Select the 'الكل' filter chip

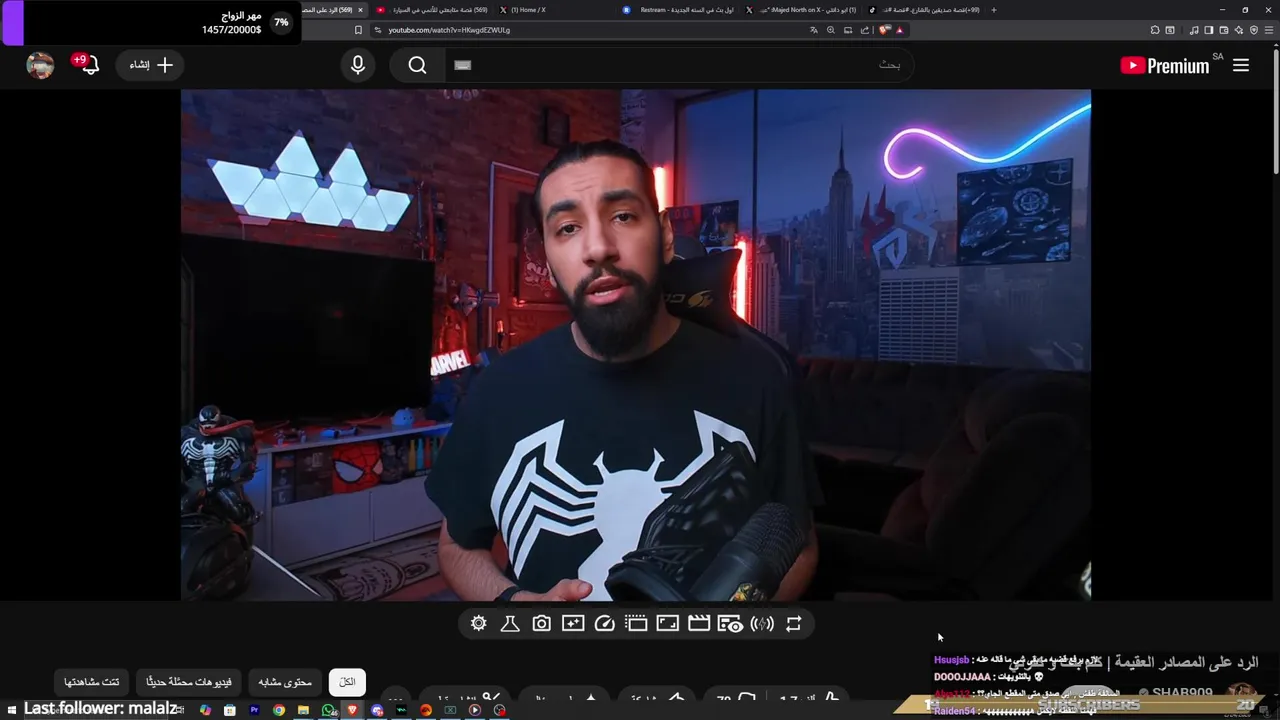(347, 682)
